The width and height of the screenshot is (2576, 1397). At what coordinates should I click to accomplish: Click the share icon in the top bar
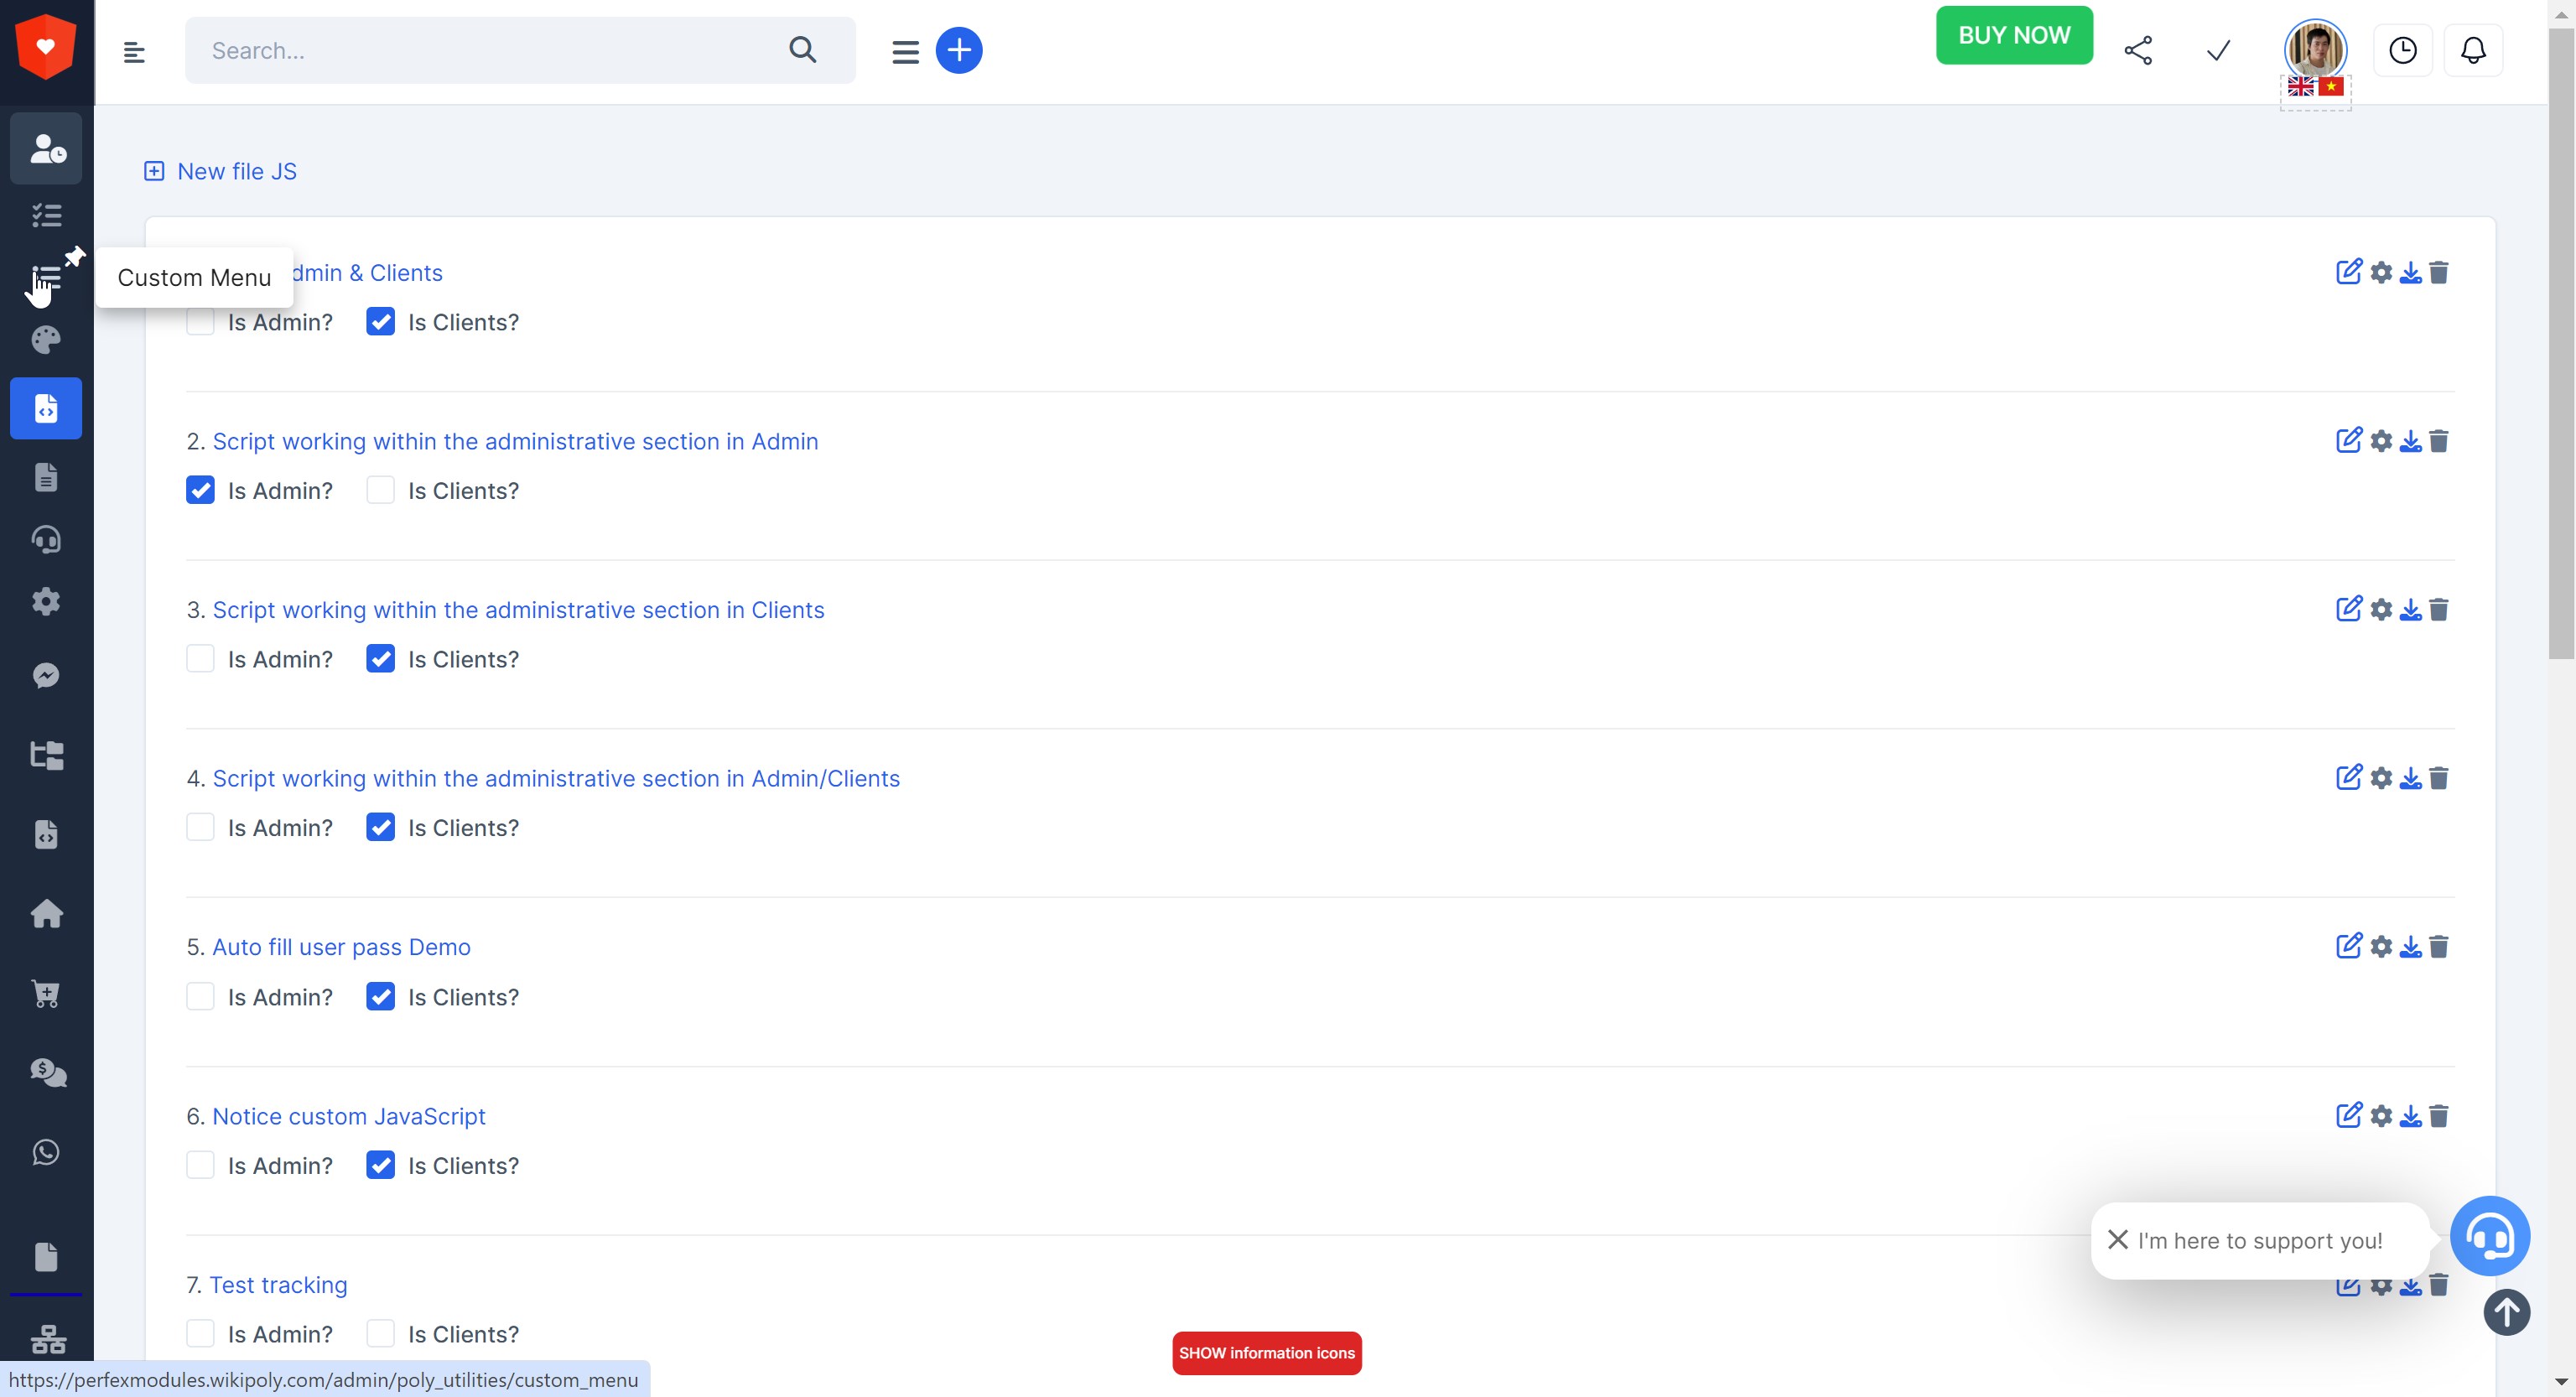click(x=2139, y=49)
